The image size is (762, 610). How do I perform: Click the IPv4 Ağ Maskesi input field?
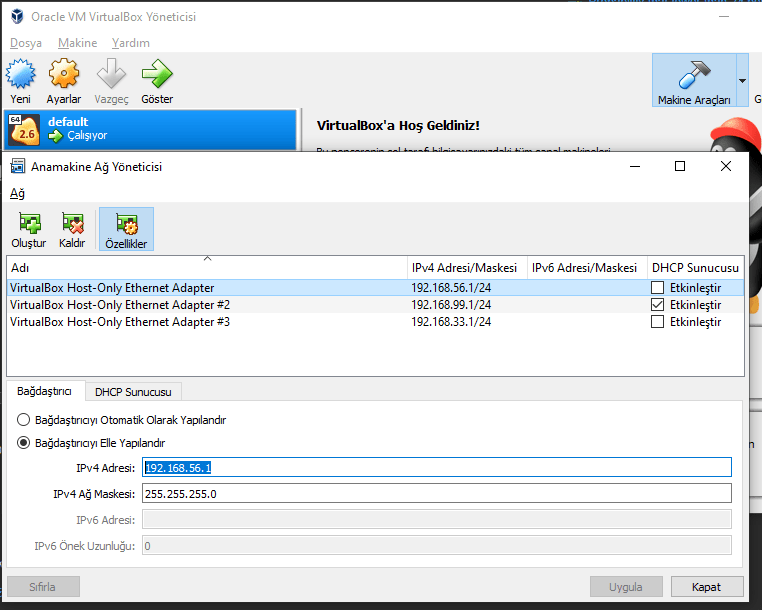click(436, 493)
